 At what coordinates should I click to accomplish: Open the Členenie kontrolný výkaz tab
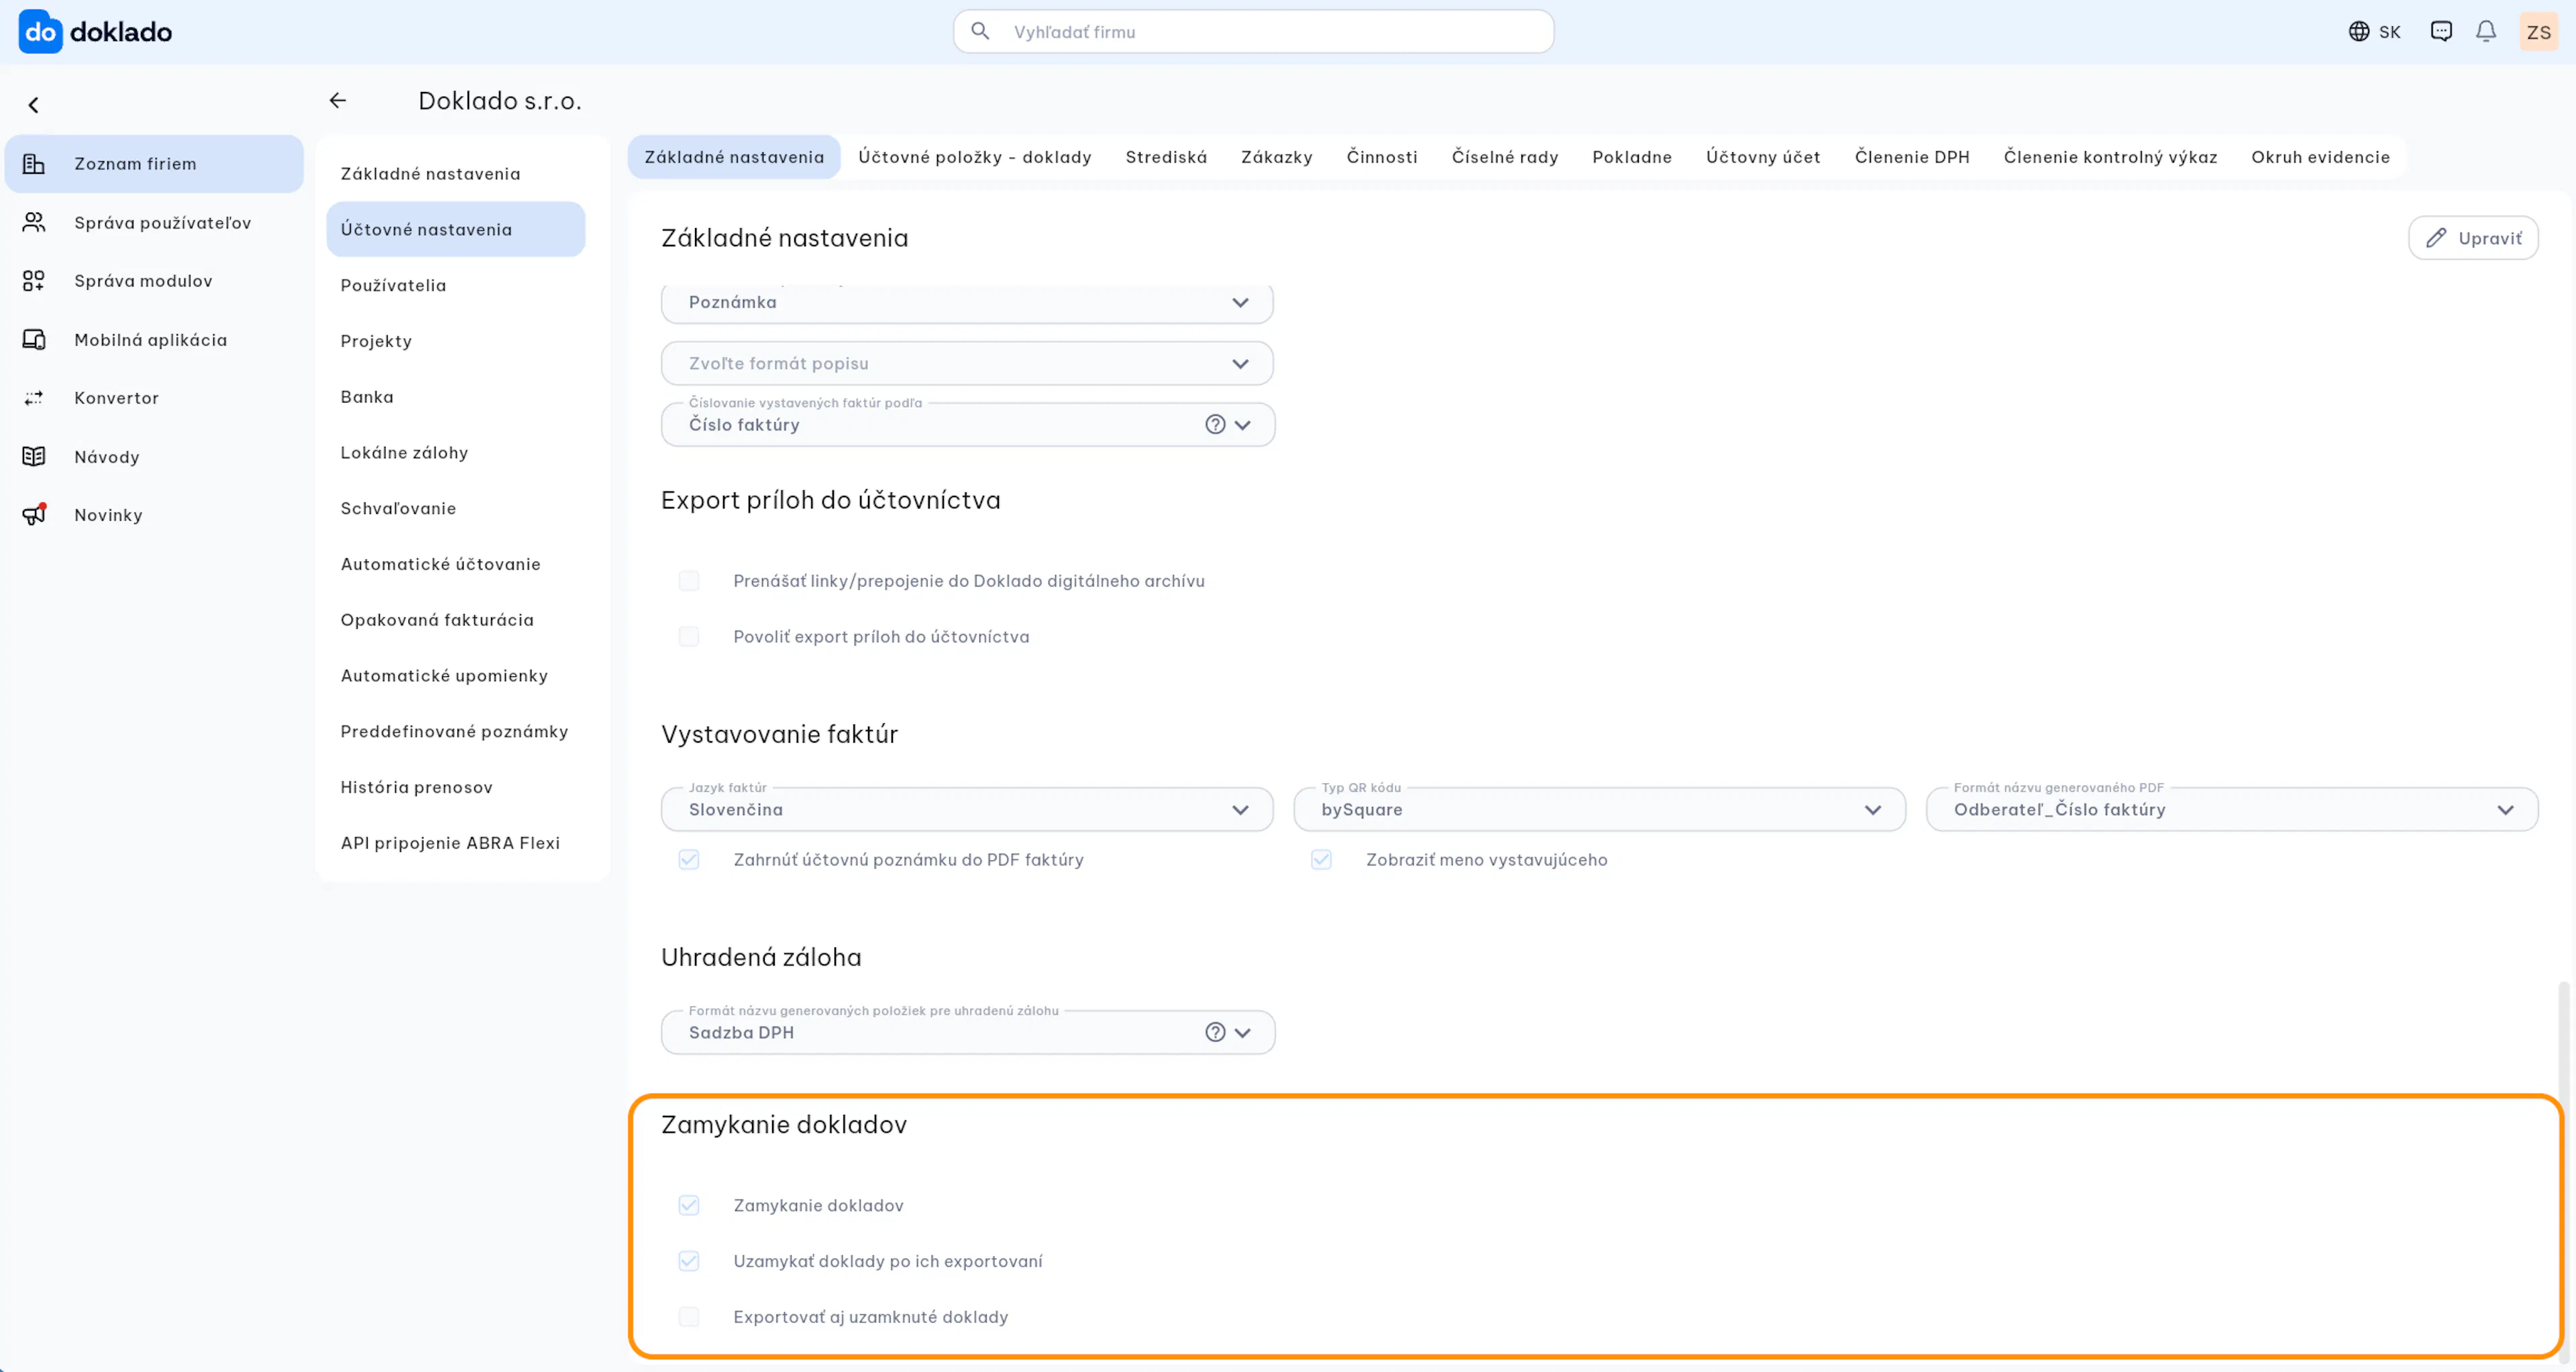pyautogui.click(x=2110, y=157)
